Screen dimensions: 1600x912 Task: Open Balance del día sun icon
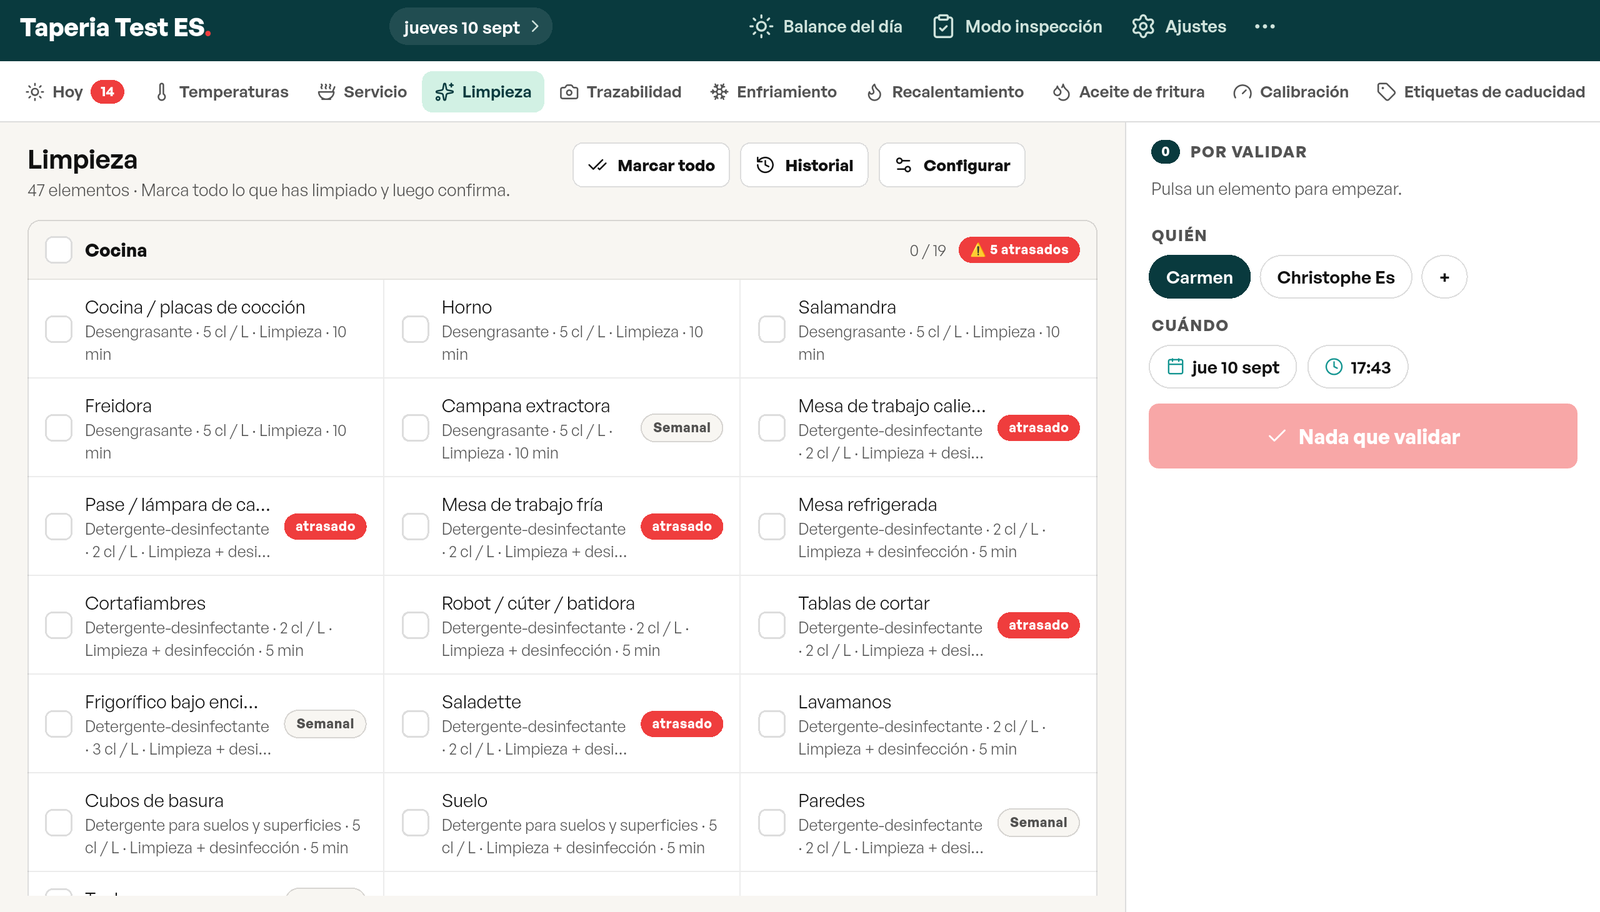760,27
